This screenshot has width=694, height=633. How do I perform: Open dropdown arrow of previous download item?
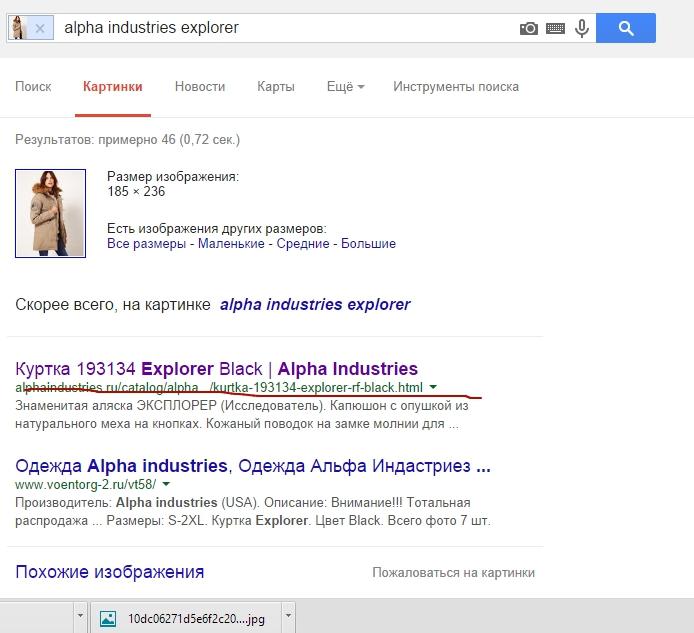pos(81,616)
